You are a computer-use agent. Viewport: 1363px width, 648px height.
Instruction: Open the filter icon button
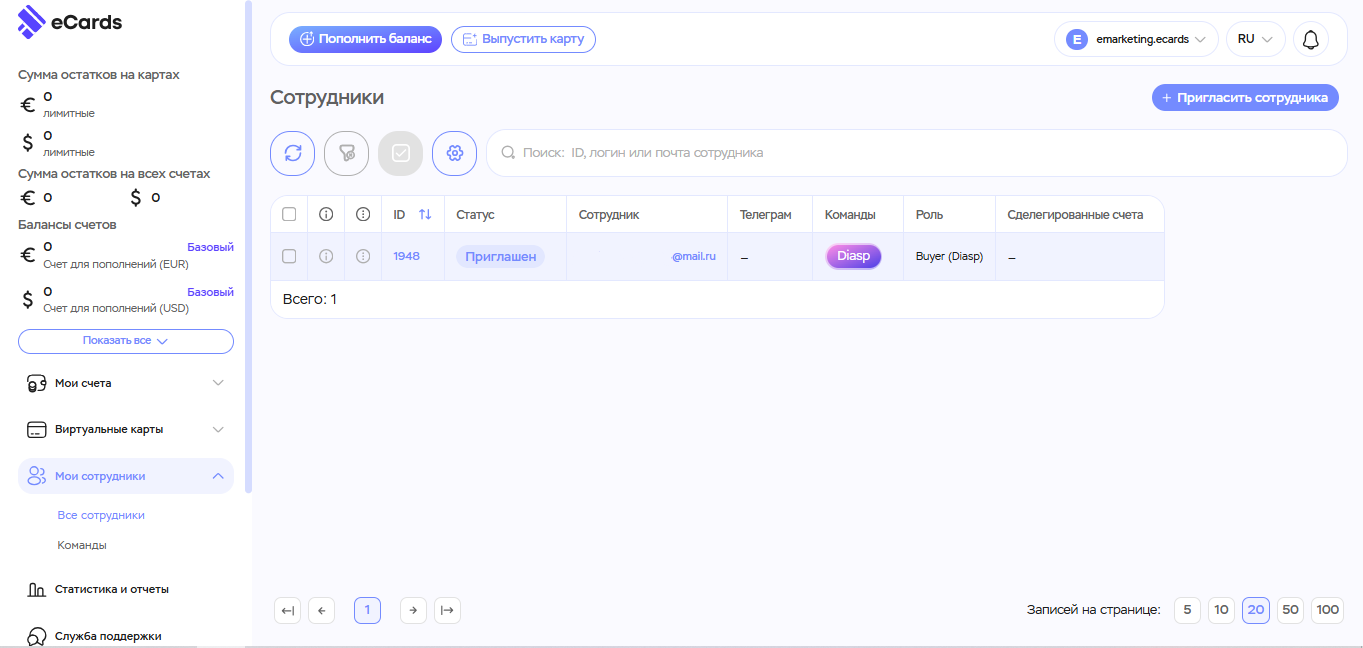tap(346, 153)
